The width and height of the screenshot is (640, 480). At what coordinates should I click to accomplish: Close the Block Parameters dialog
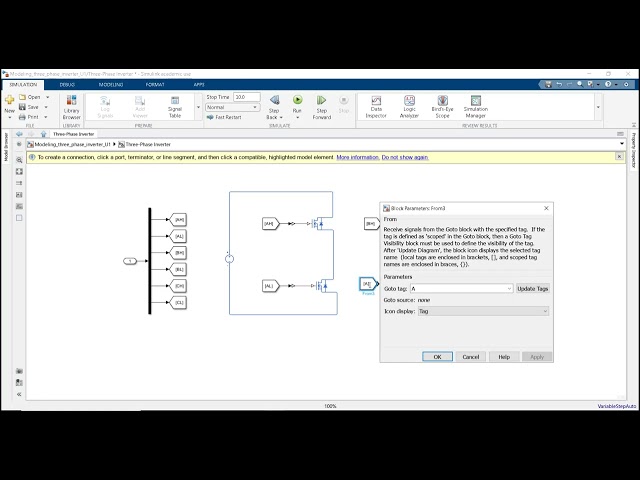[546, 208]
